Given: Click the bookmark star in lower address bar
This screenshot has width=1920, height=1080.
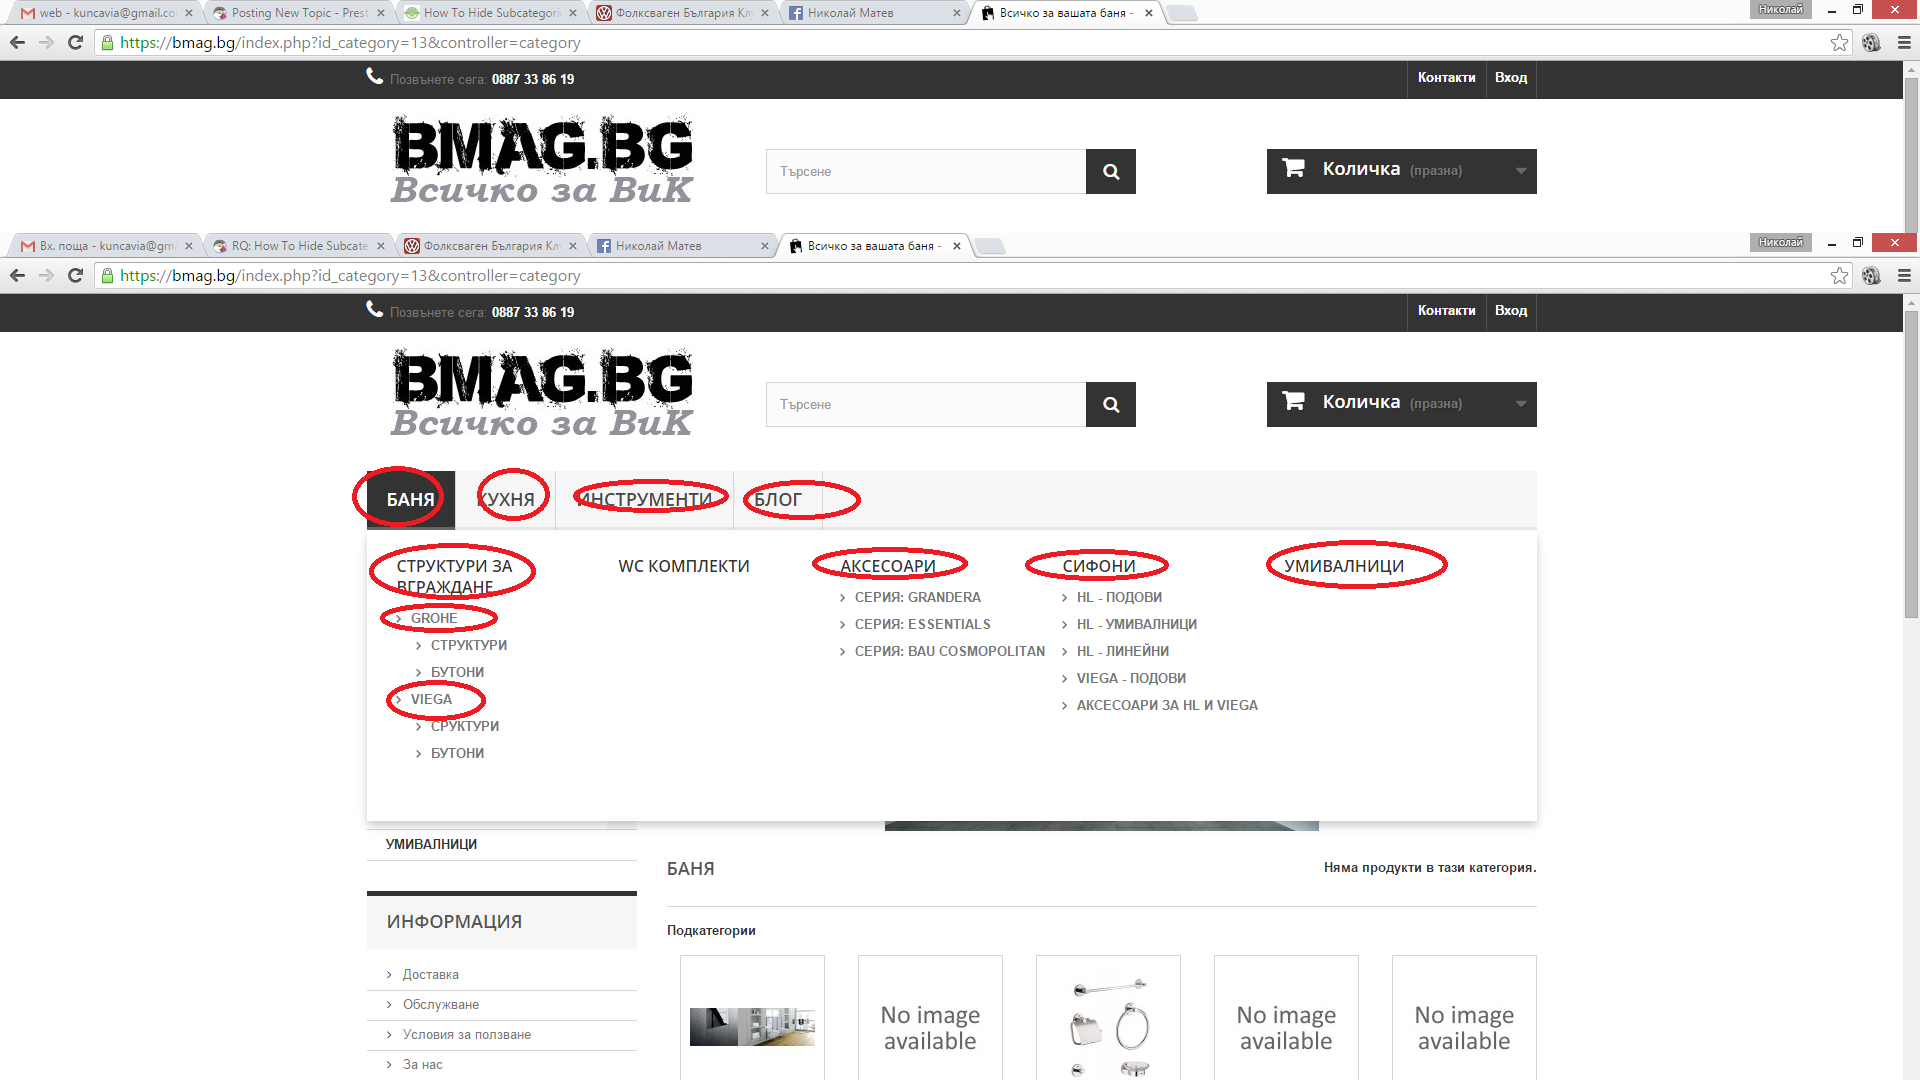Looking at the screenshot, I should coord(1839,276).
